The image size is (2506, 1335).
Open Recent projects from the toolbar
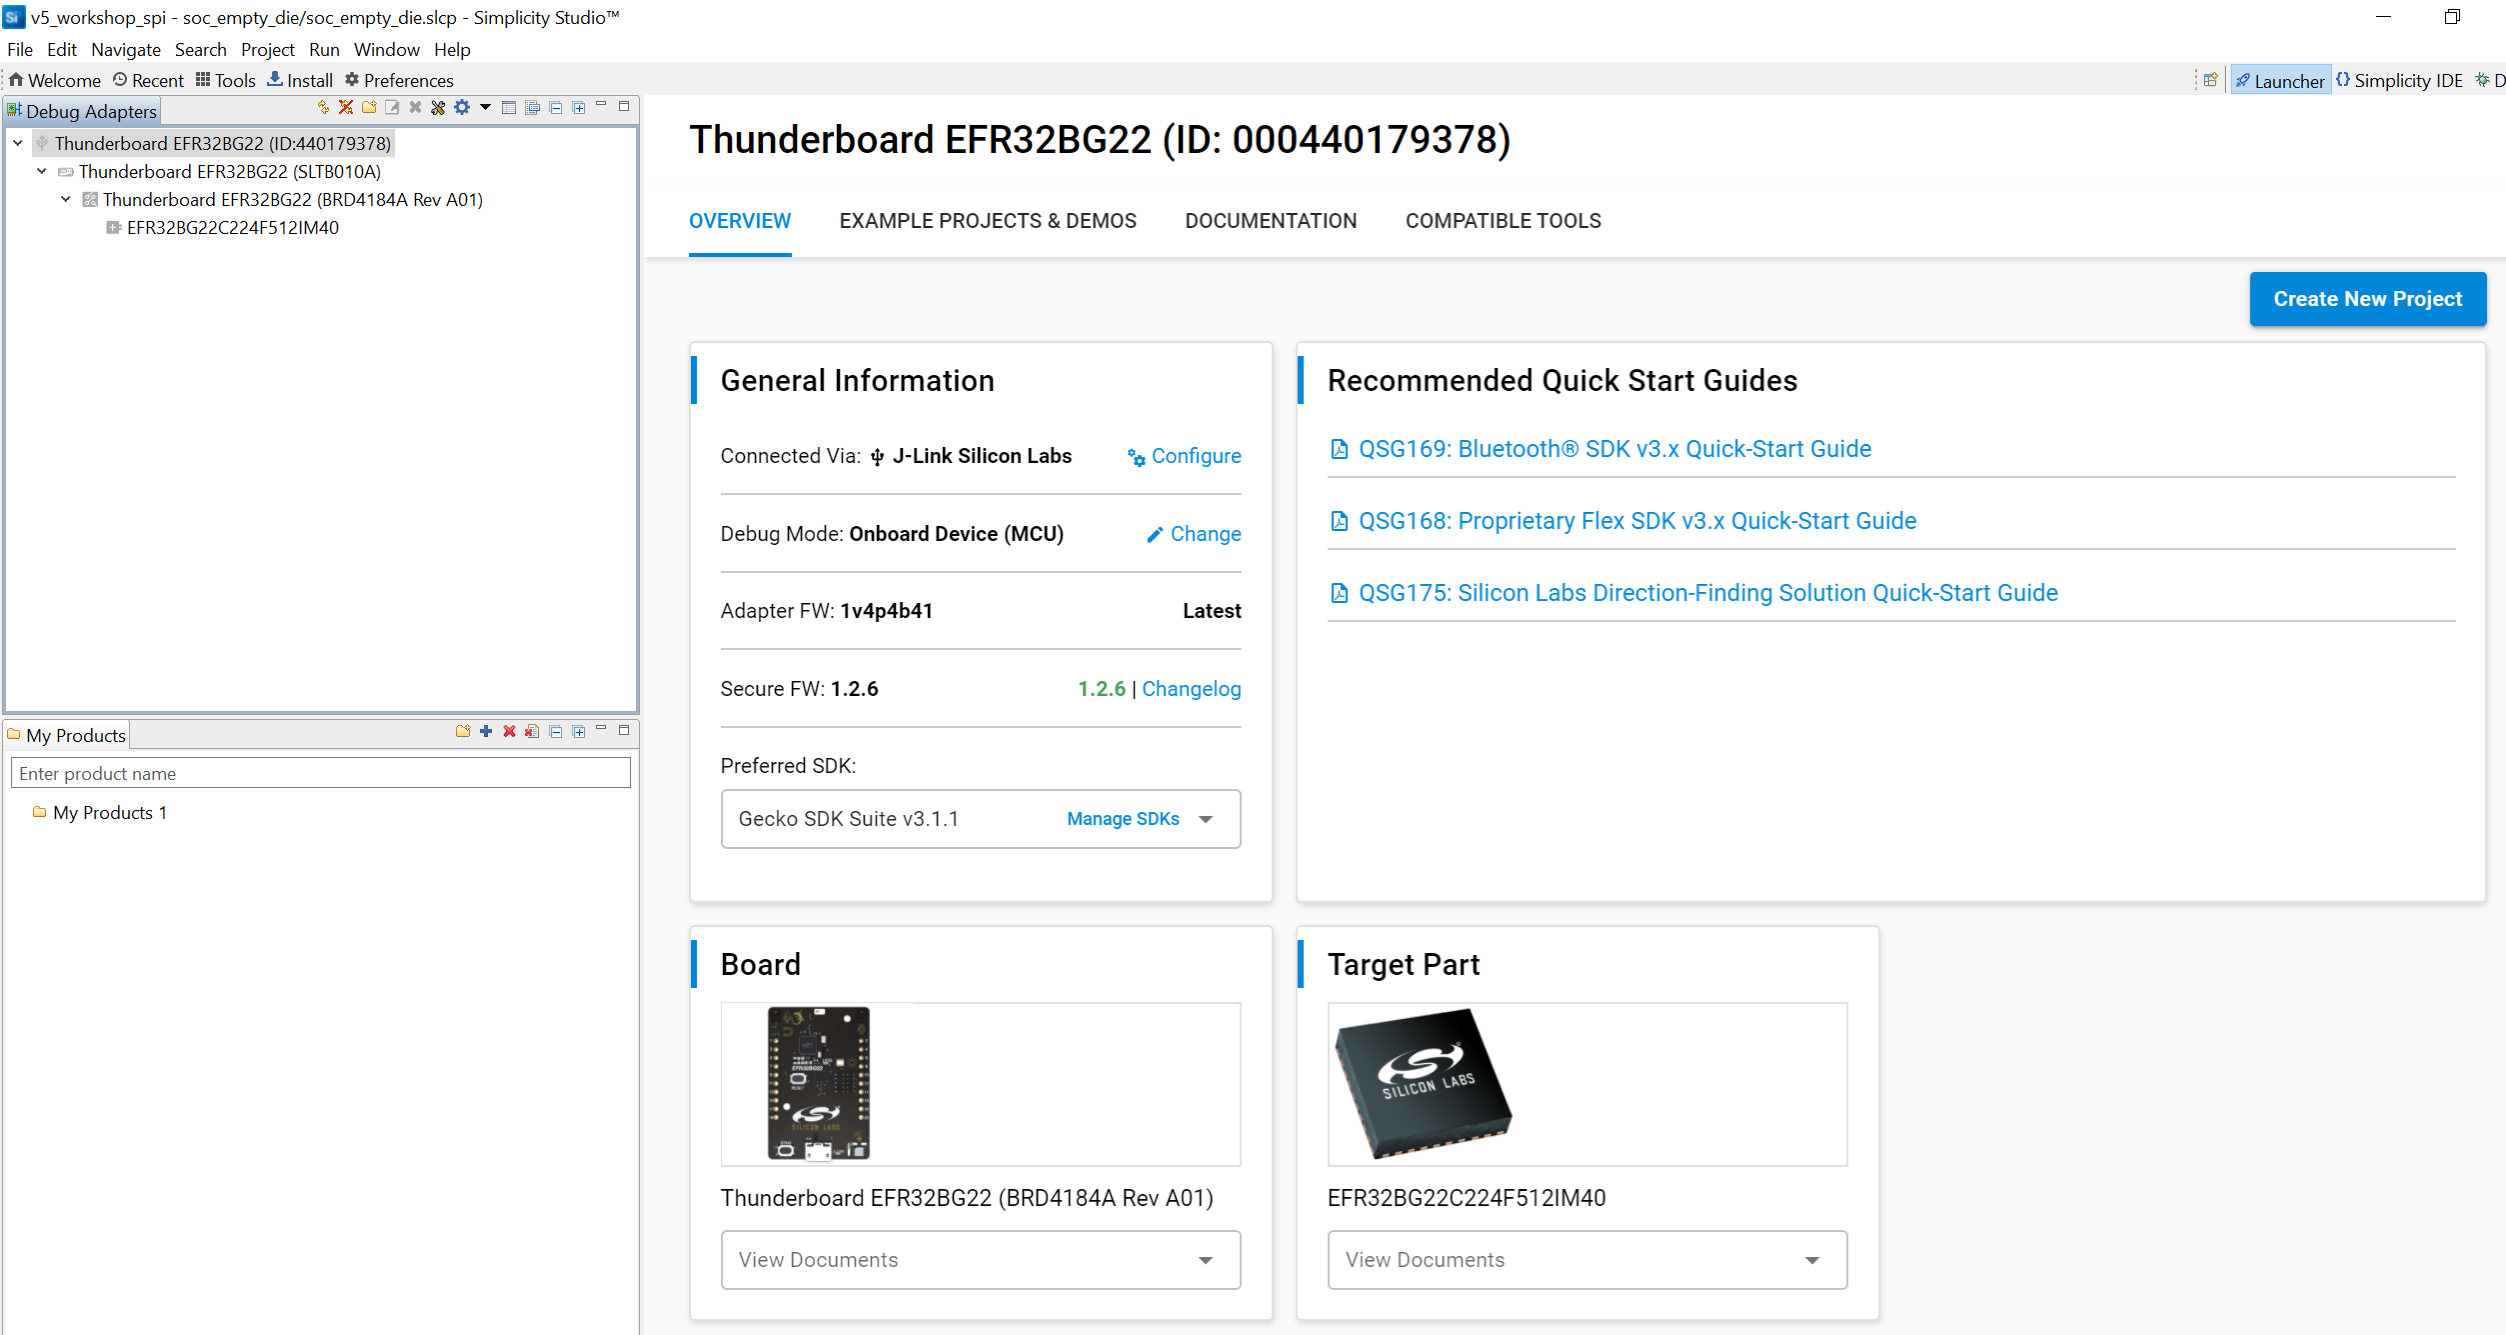coord(148,80)
